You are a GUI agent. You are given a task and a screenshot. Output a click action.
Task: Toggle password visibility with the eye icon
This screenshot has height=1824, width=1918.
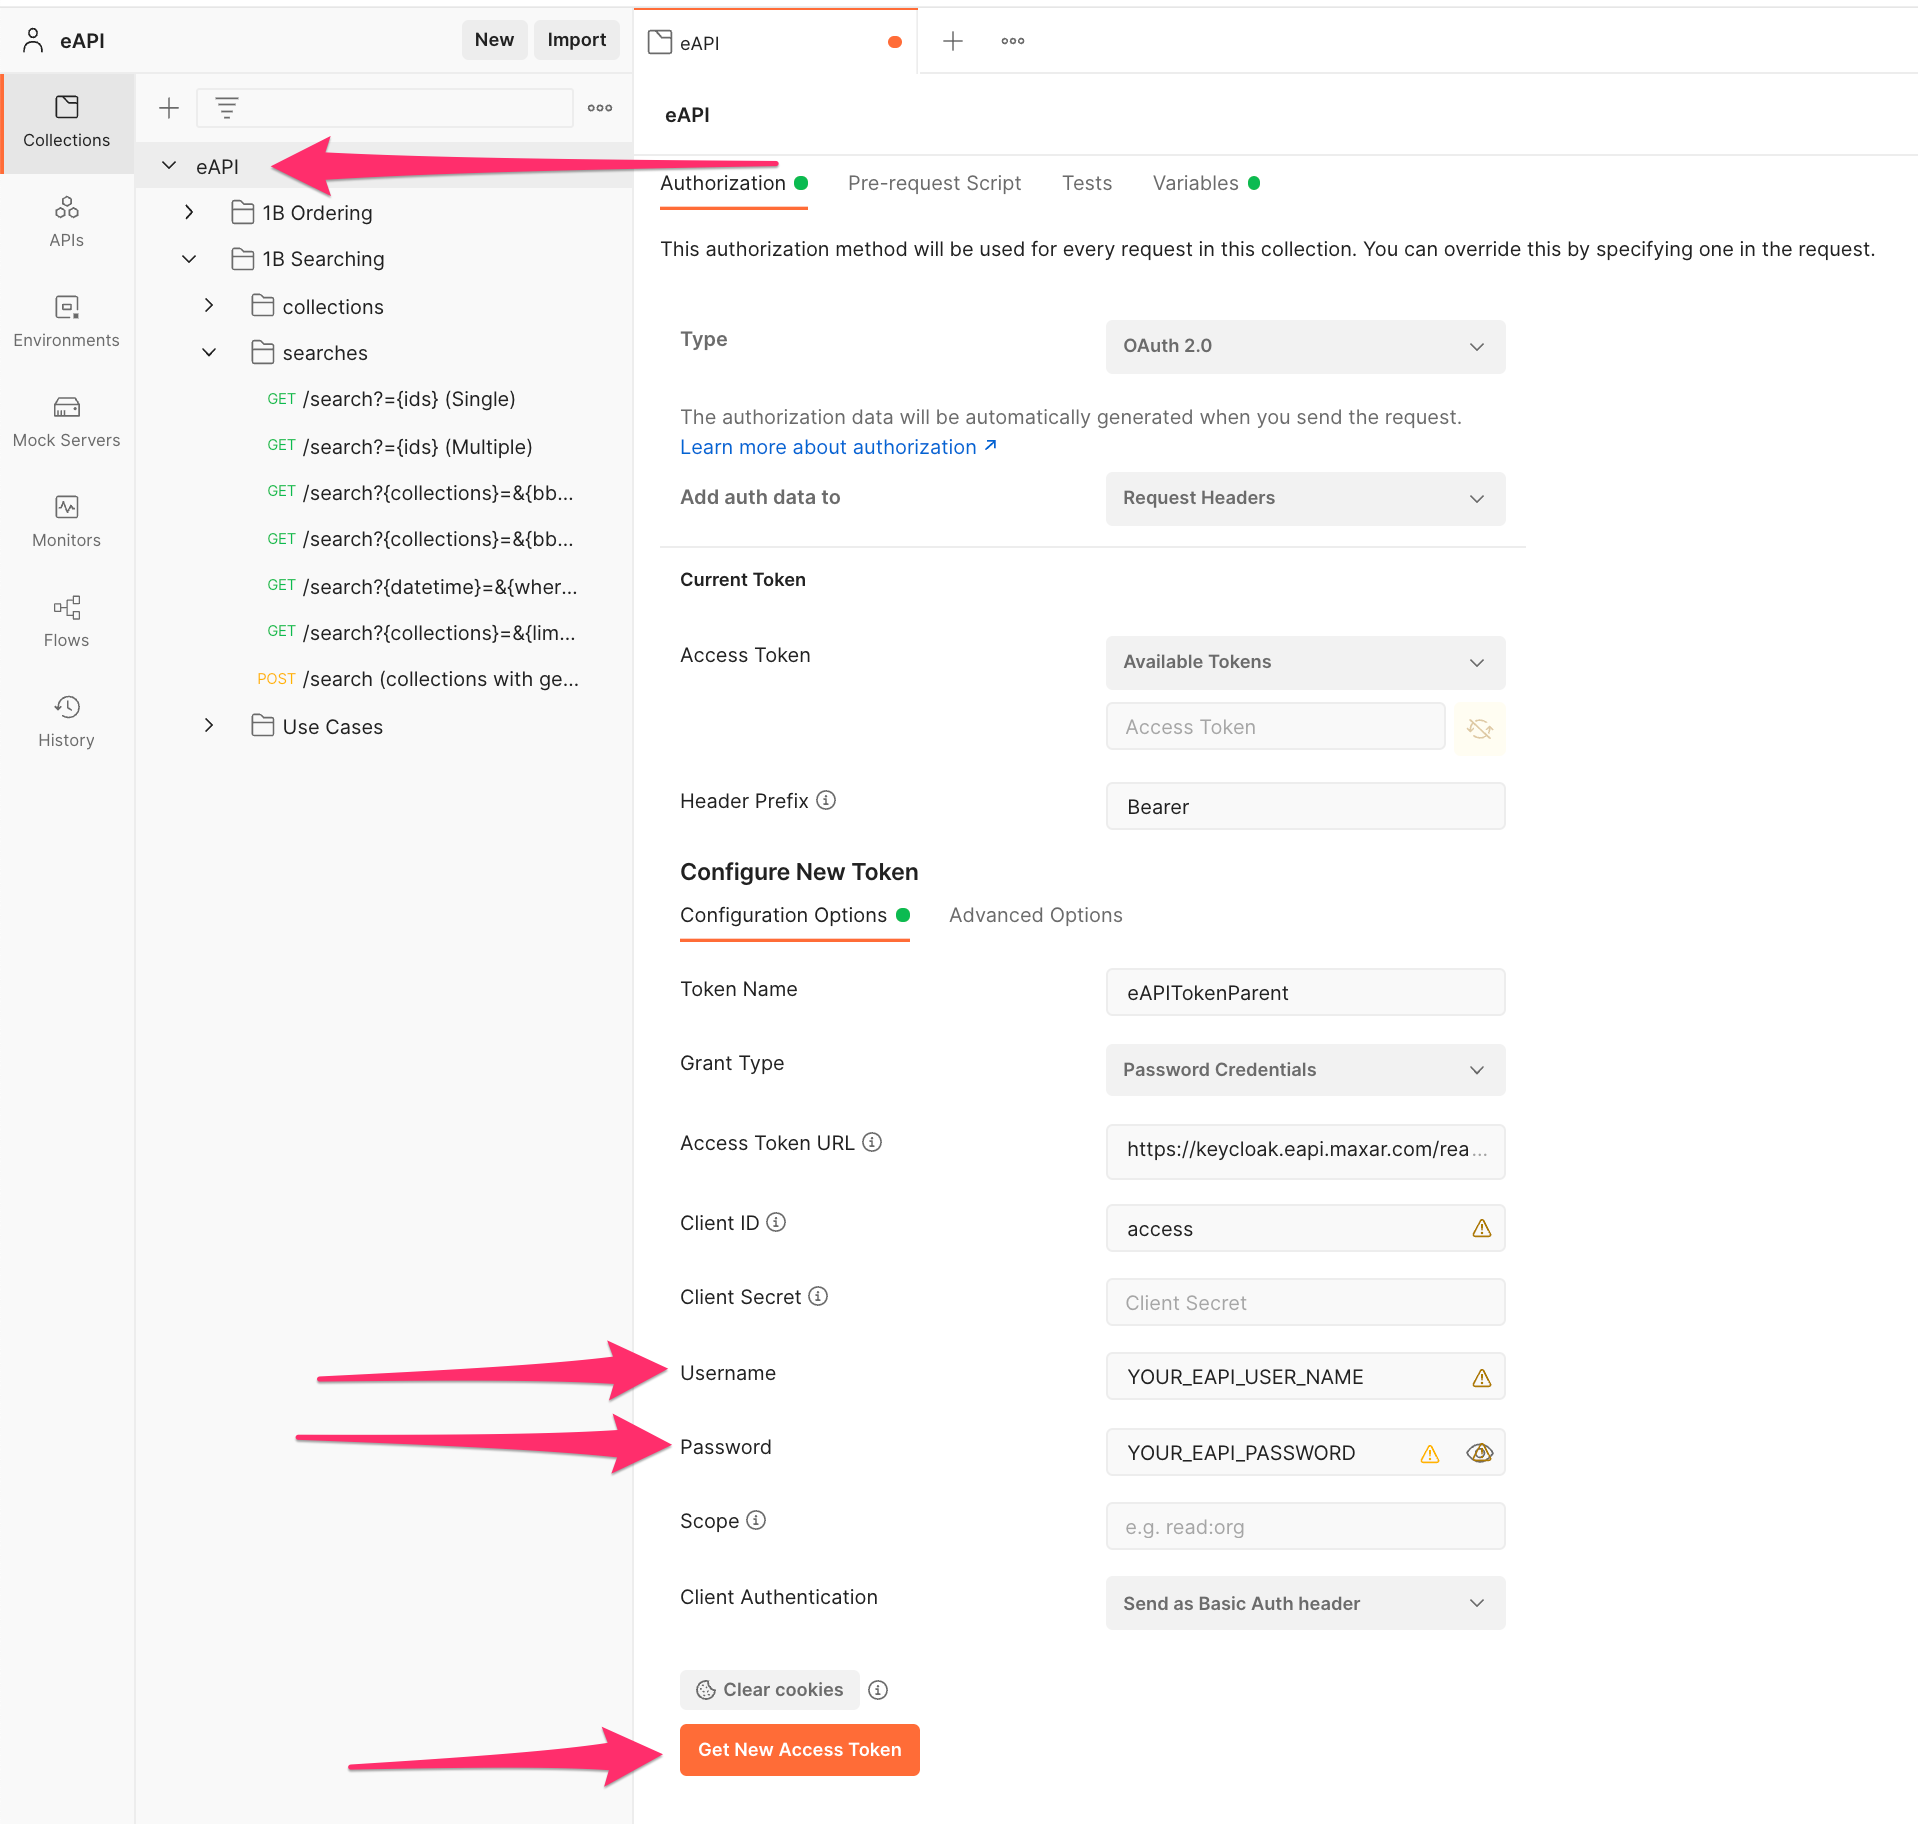click(x=1479, y=1453)
